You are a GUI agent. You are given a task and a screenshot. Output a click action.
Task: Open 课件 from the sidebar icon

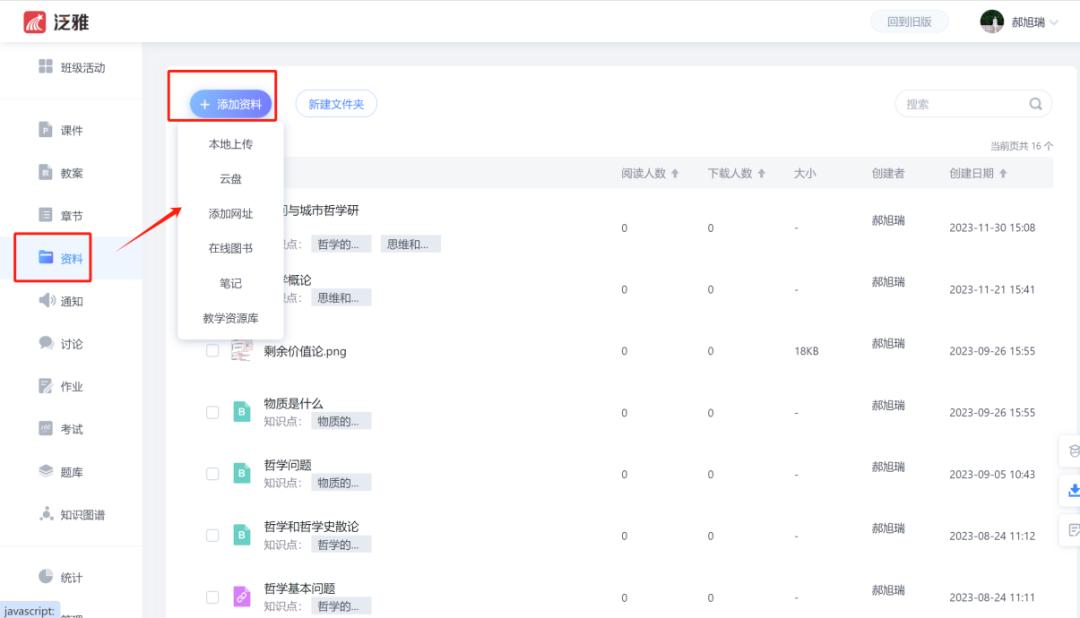pyautogui.click(x=45, y=130)
